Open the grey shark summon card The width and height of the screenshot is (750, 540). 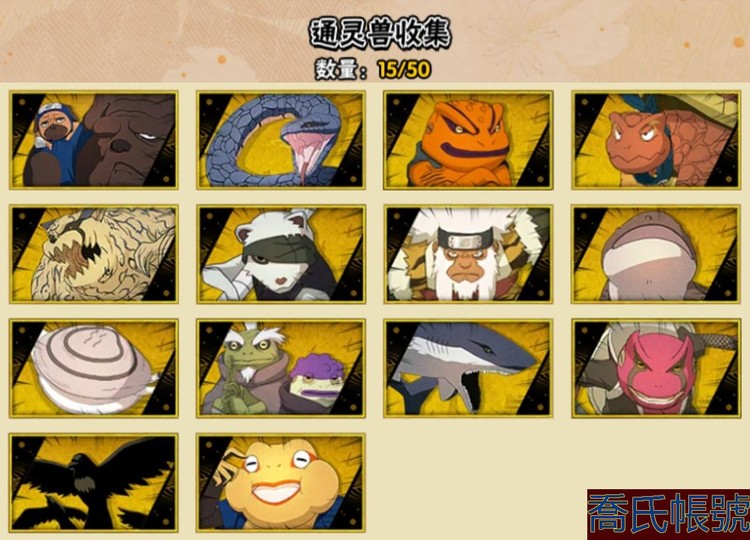click(468, 368)
